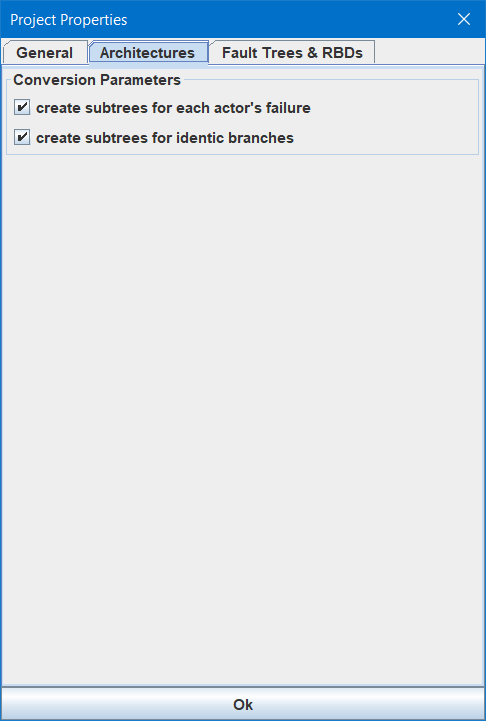Screen dimensions: 486x721
Task: Open the Fault Trees & RBDs tab
Action: coord(292,52)
